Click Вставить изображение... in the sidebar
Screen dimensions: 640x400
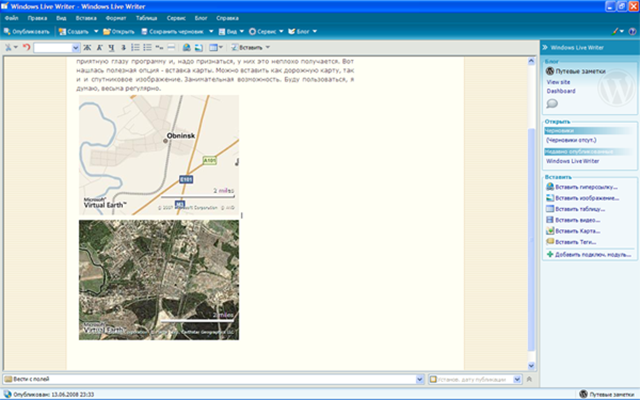[587, 198]
